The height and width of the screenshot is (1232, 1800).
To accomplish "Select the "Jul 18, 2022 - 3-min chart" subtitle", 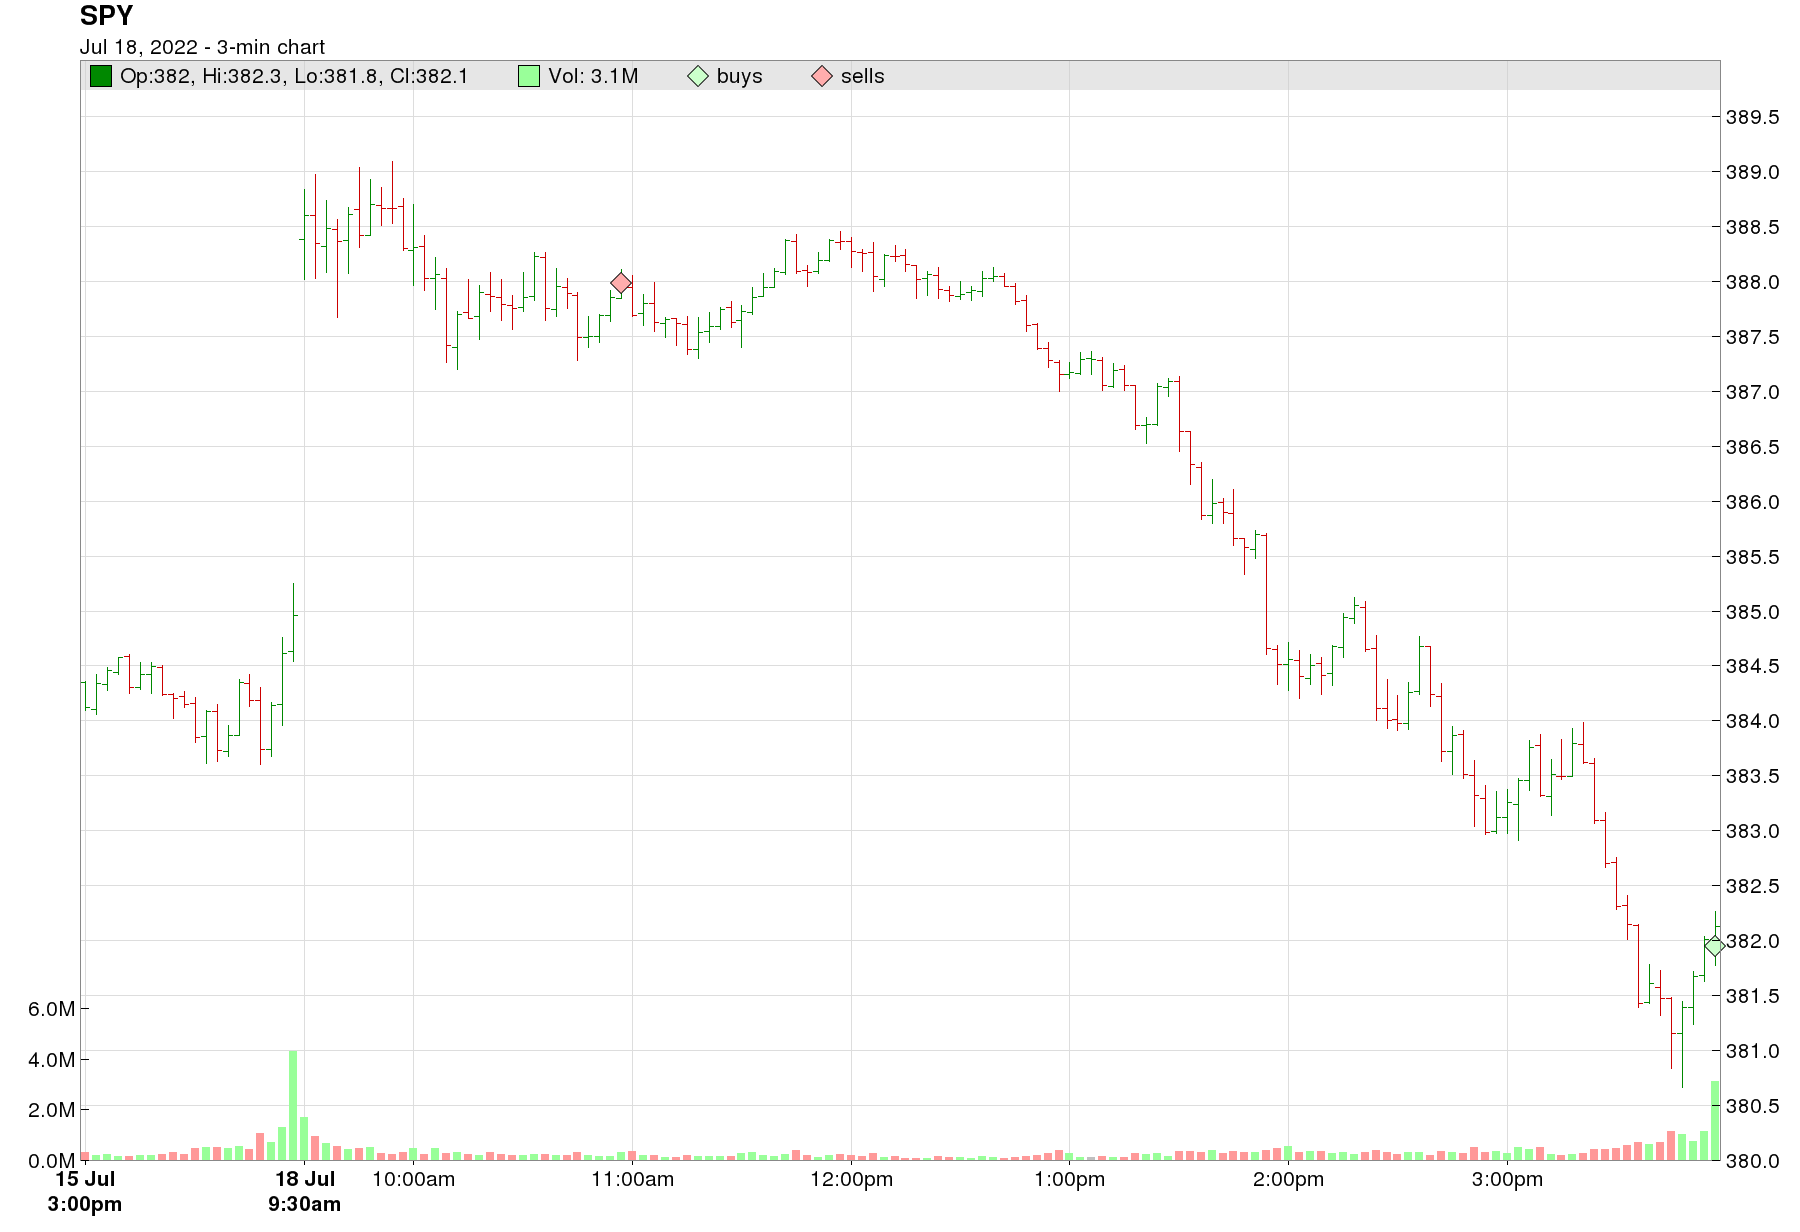I will tap(203, 47).
